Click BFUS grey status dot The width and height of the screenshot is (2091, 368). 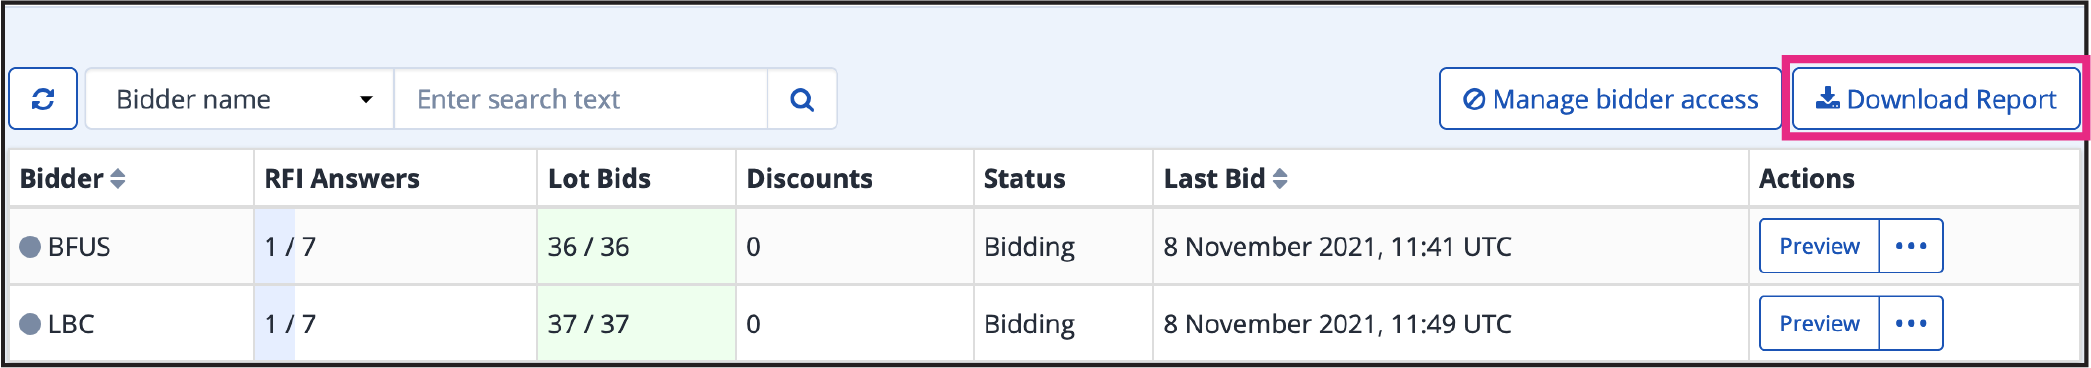tap(30, 247)
